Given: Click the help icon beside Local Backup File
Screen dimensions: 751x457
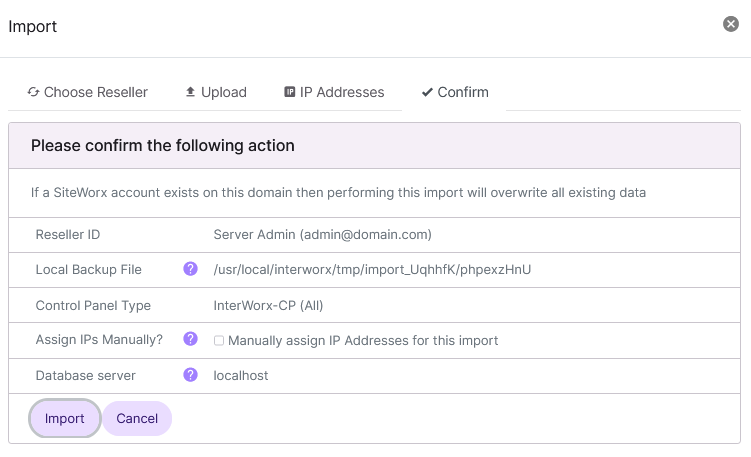Looking at the screenshot, I should [x=190, y=269].
